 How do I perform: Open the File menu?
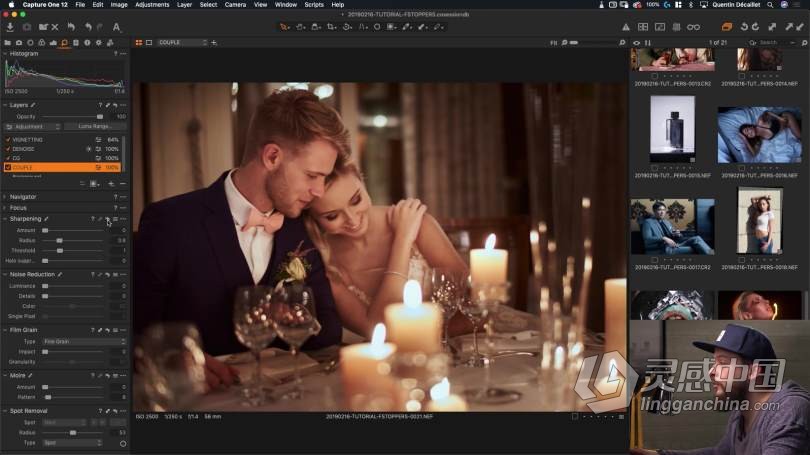(x=80, y=5)
